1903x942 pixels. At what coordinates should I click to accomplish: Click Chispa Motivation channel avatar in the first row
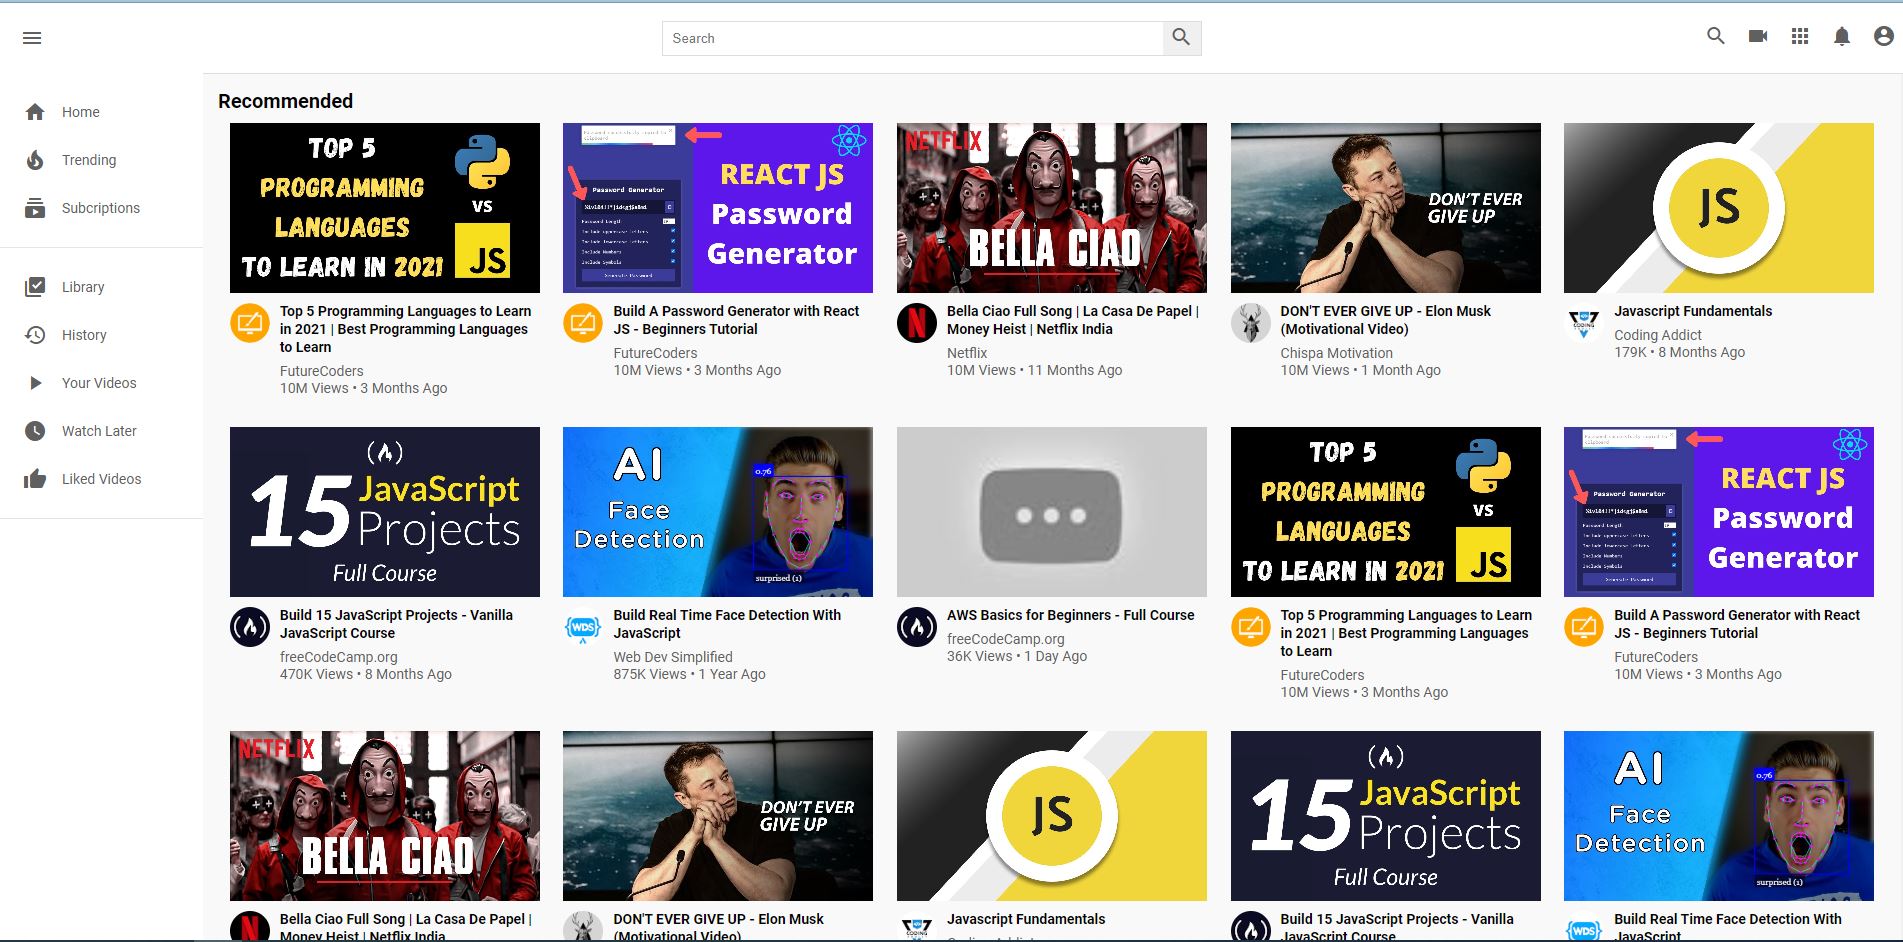[1250, 323]
